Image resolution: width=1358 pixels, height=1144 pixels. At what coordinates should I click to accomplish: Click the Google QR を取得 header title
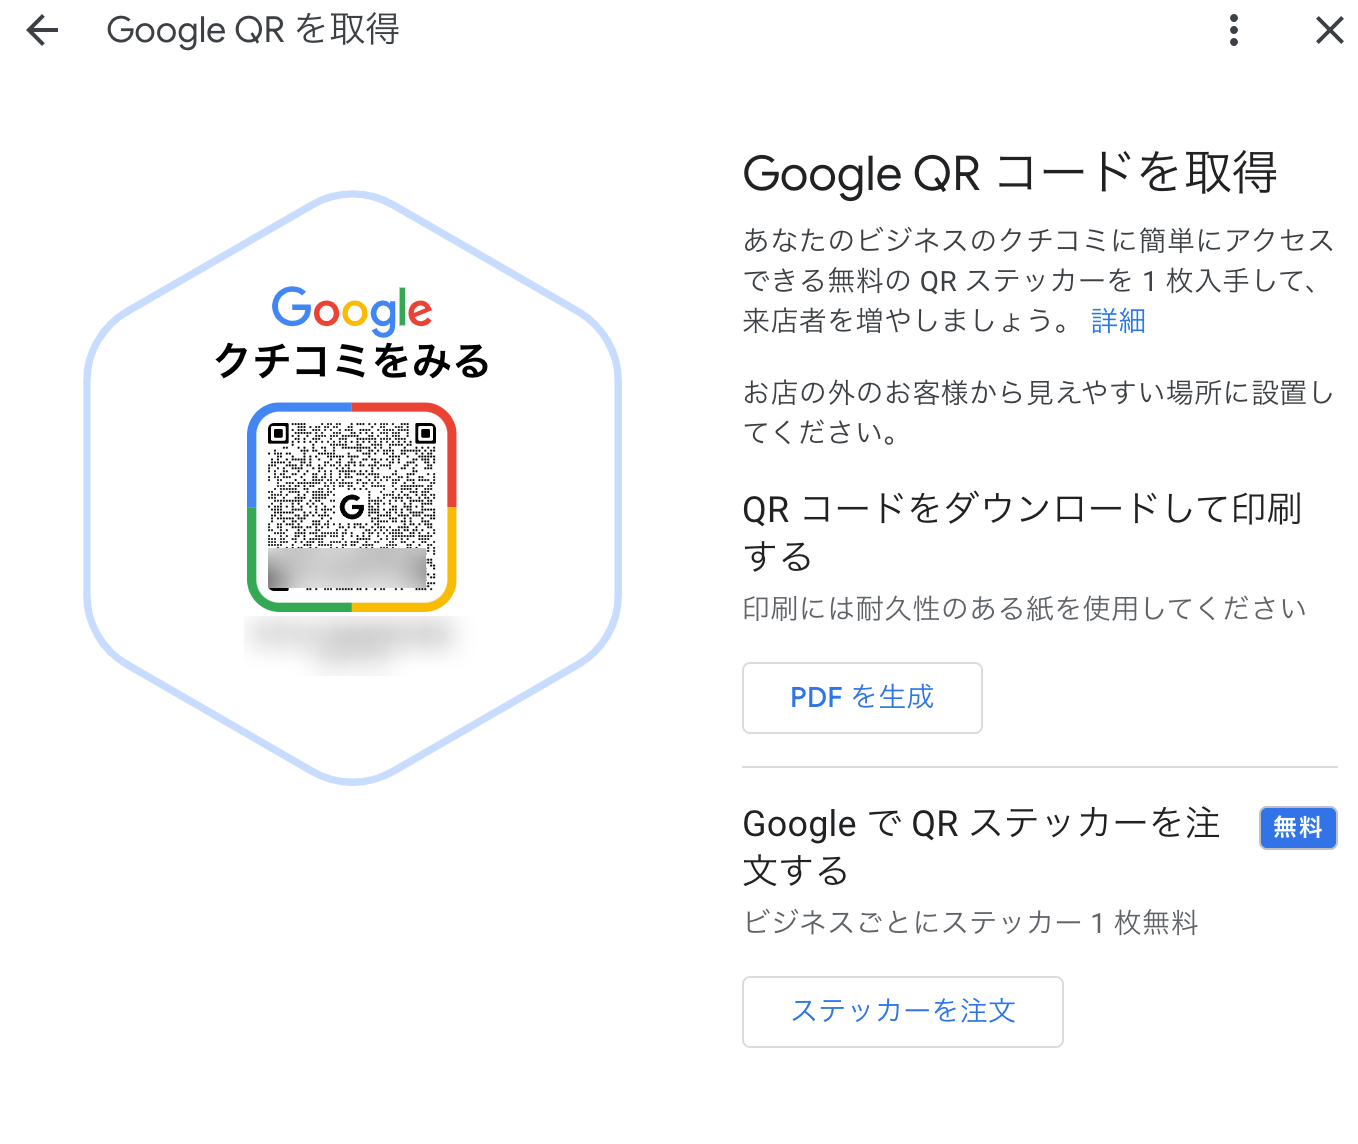[x=253, y=31]
